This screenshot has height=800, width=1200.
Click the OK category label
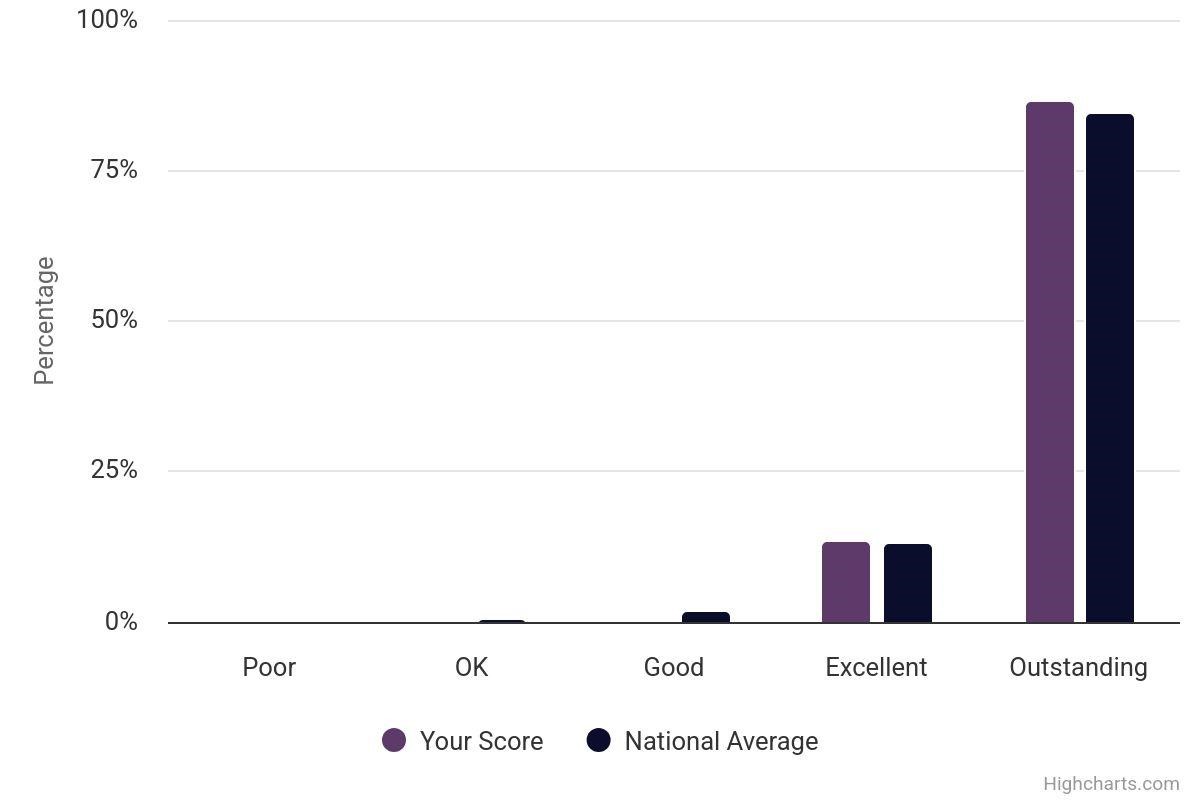[472, 667]
